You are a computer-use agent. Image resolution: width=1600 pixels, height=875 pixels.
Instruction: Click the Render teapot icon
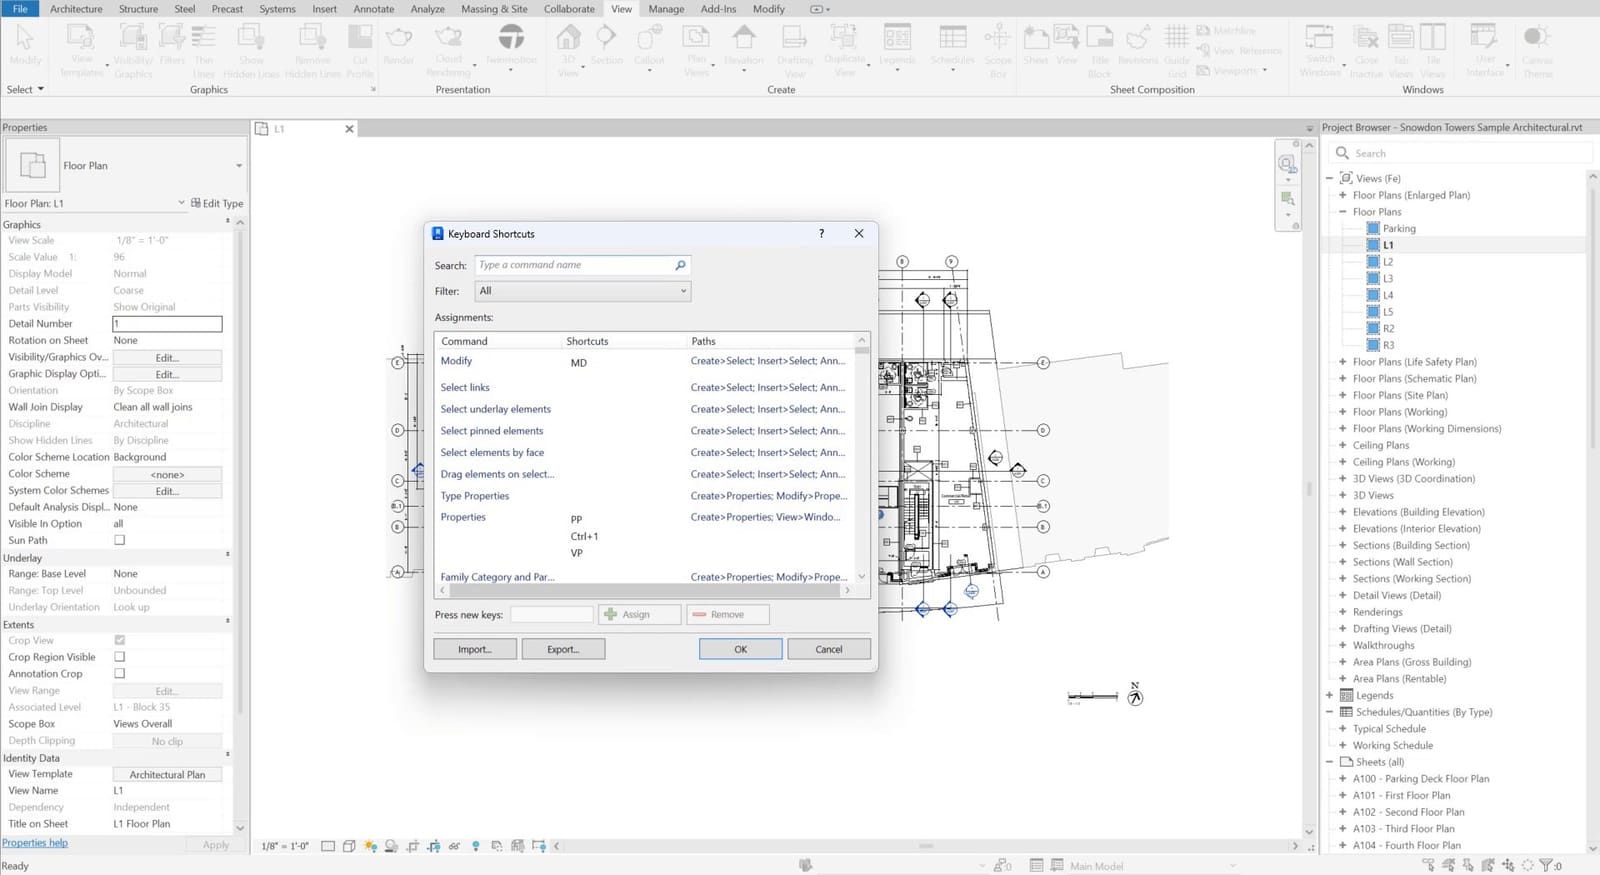[399, 38]
